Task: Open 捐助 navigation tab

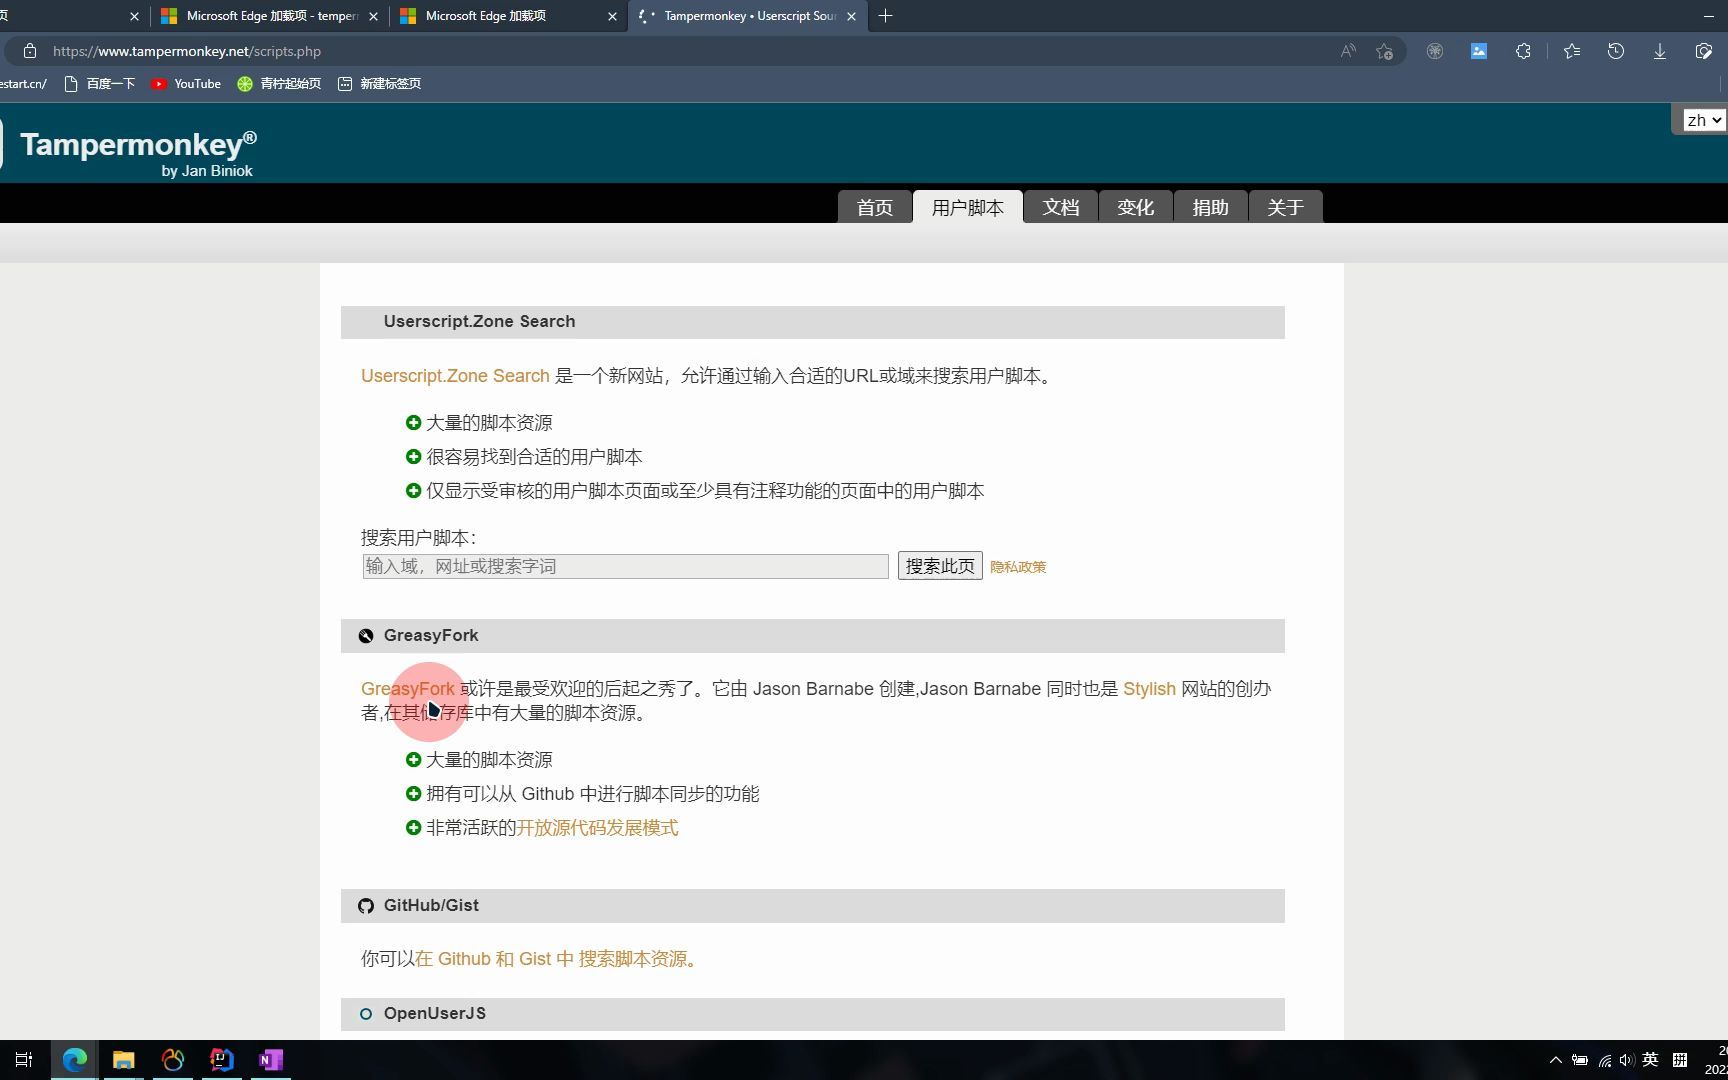Action: click(x=1211, y=207)
